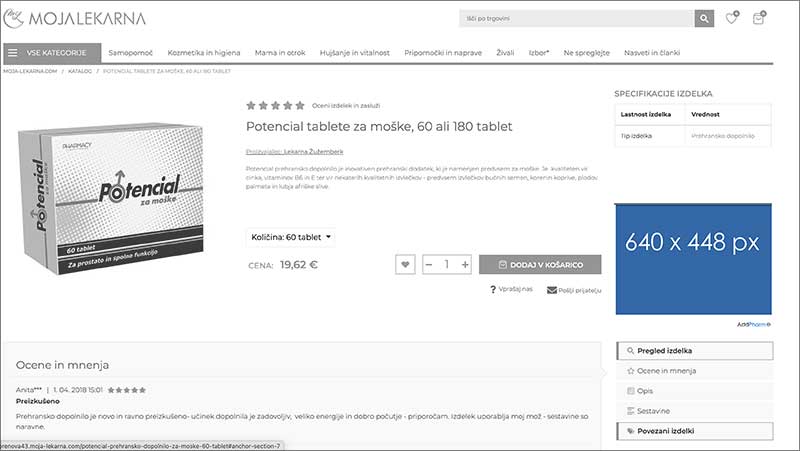Click Pošlji prijatelju envelope link
Screen dimensions: 800x451
point(574,290)
